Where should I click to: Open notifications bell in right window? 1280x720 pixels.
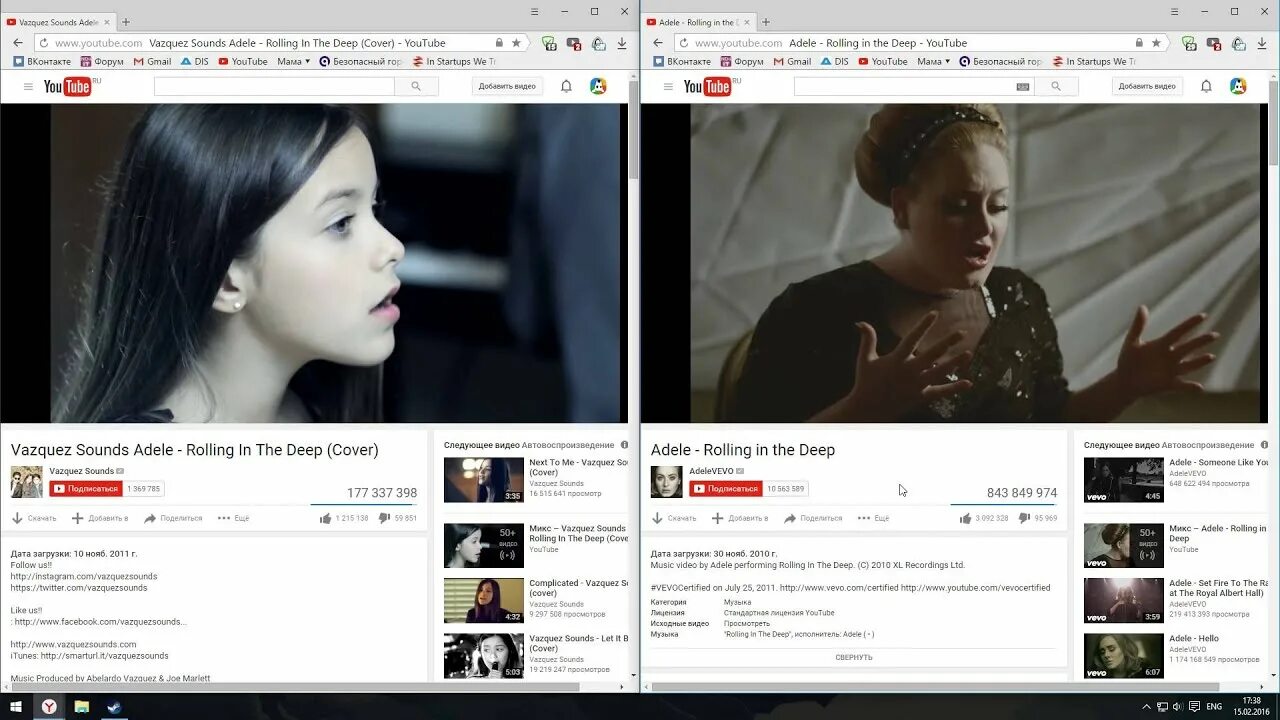tap(1206, 87)
